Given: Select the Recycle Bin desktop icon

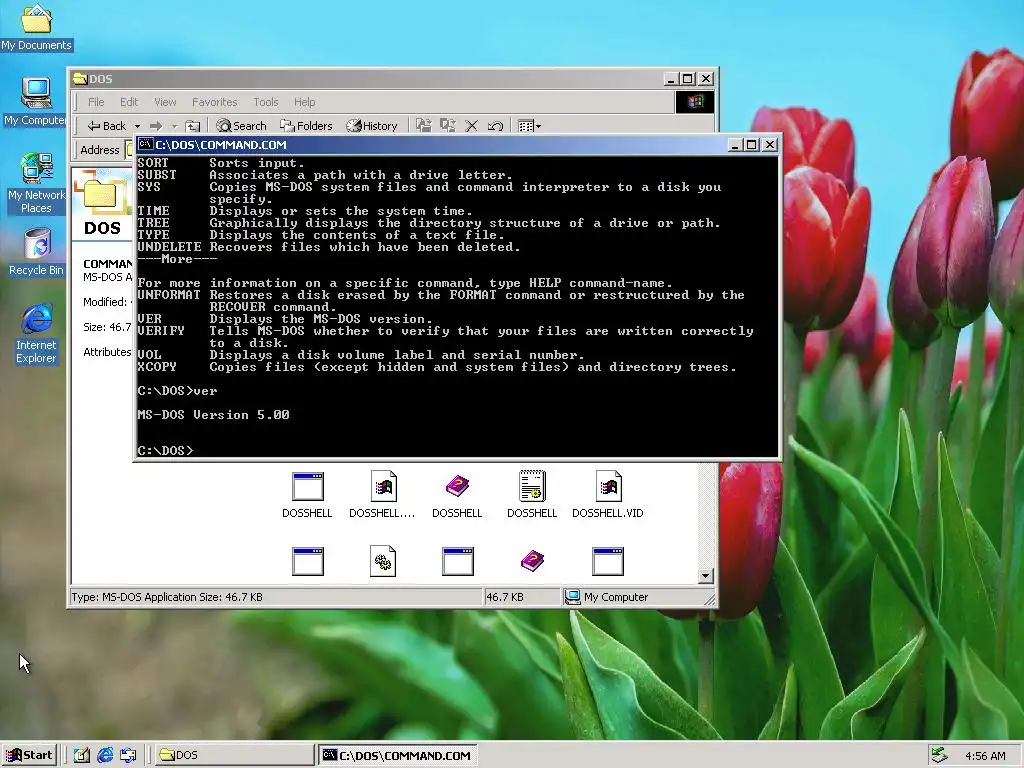Looking at the screenshot, I should point(36,252).
